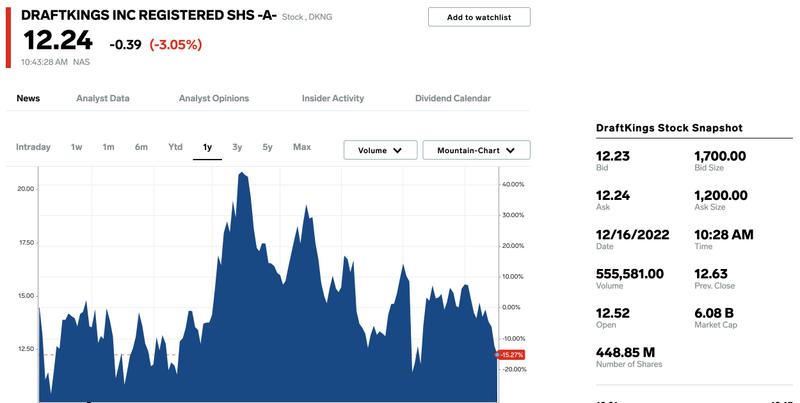Select the 1w chart range
This screenshot has height=403, width=800.
pos(77,147)
